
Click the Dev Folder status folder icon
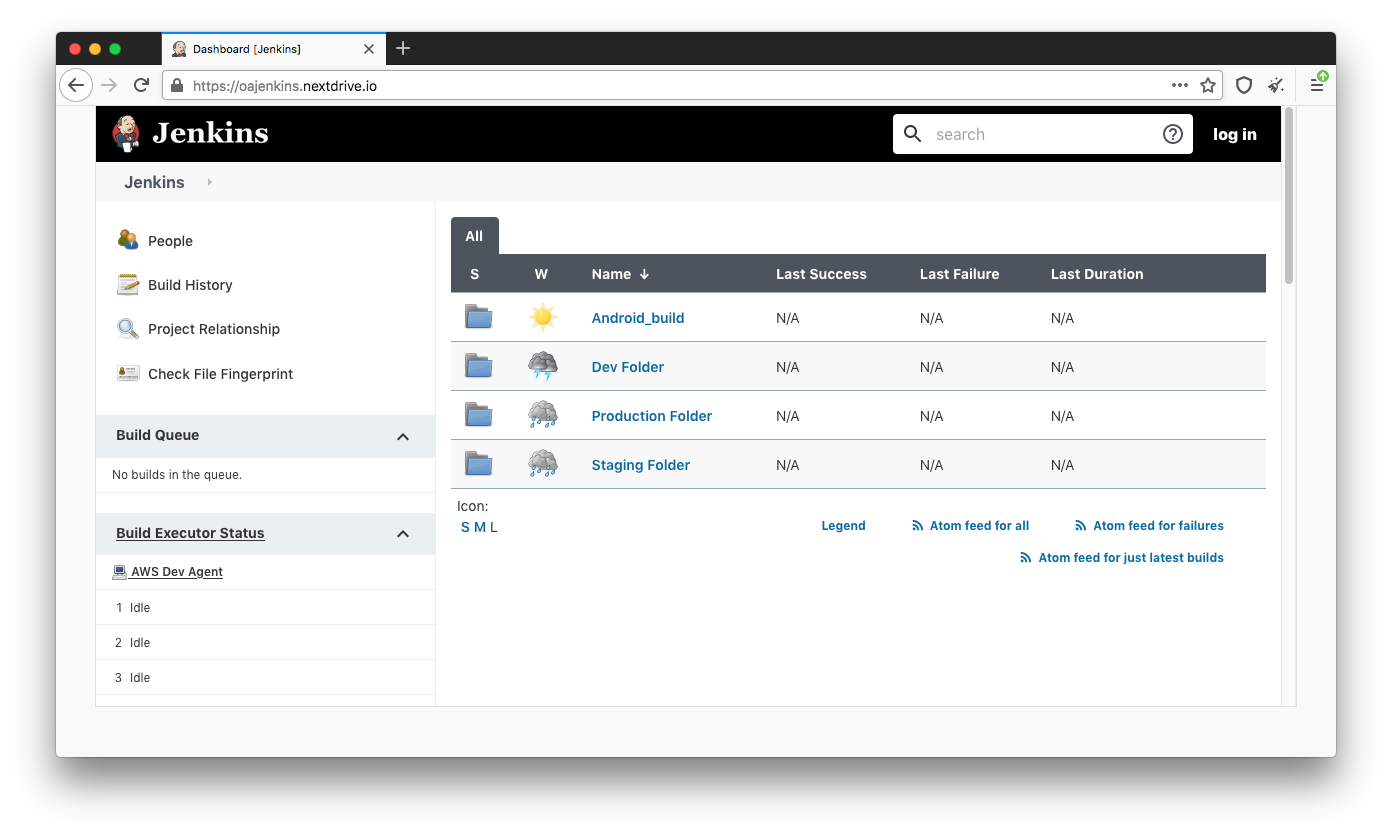click(479, 366)
